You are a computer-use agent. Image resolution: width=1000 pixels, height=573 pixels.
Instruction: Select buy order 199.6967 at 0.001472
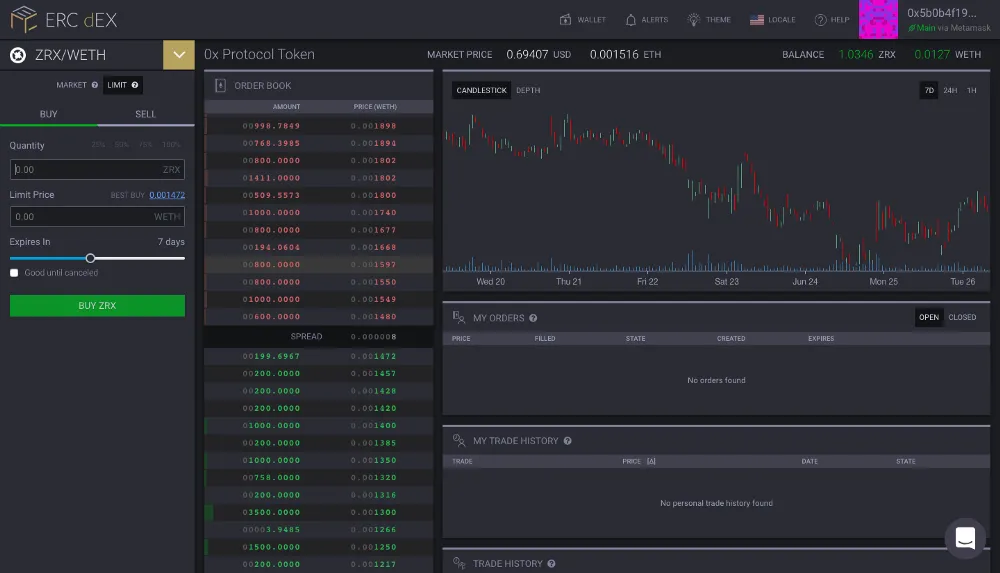click(x=318, y=356)
